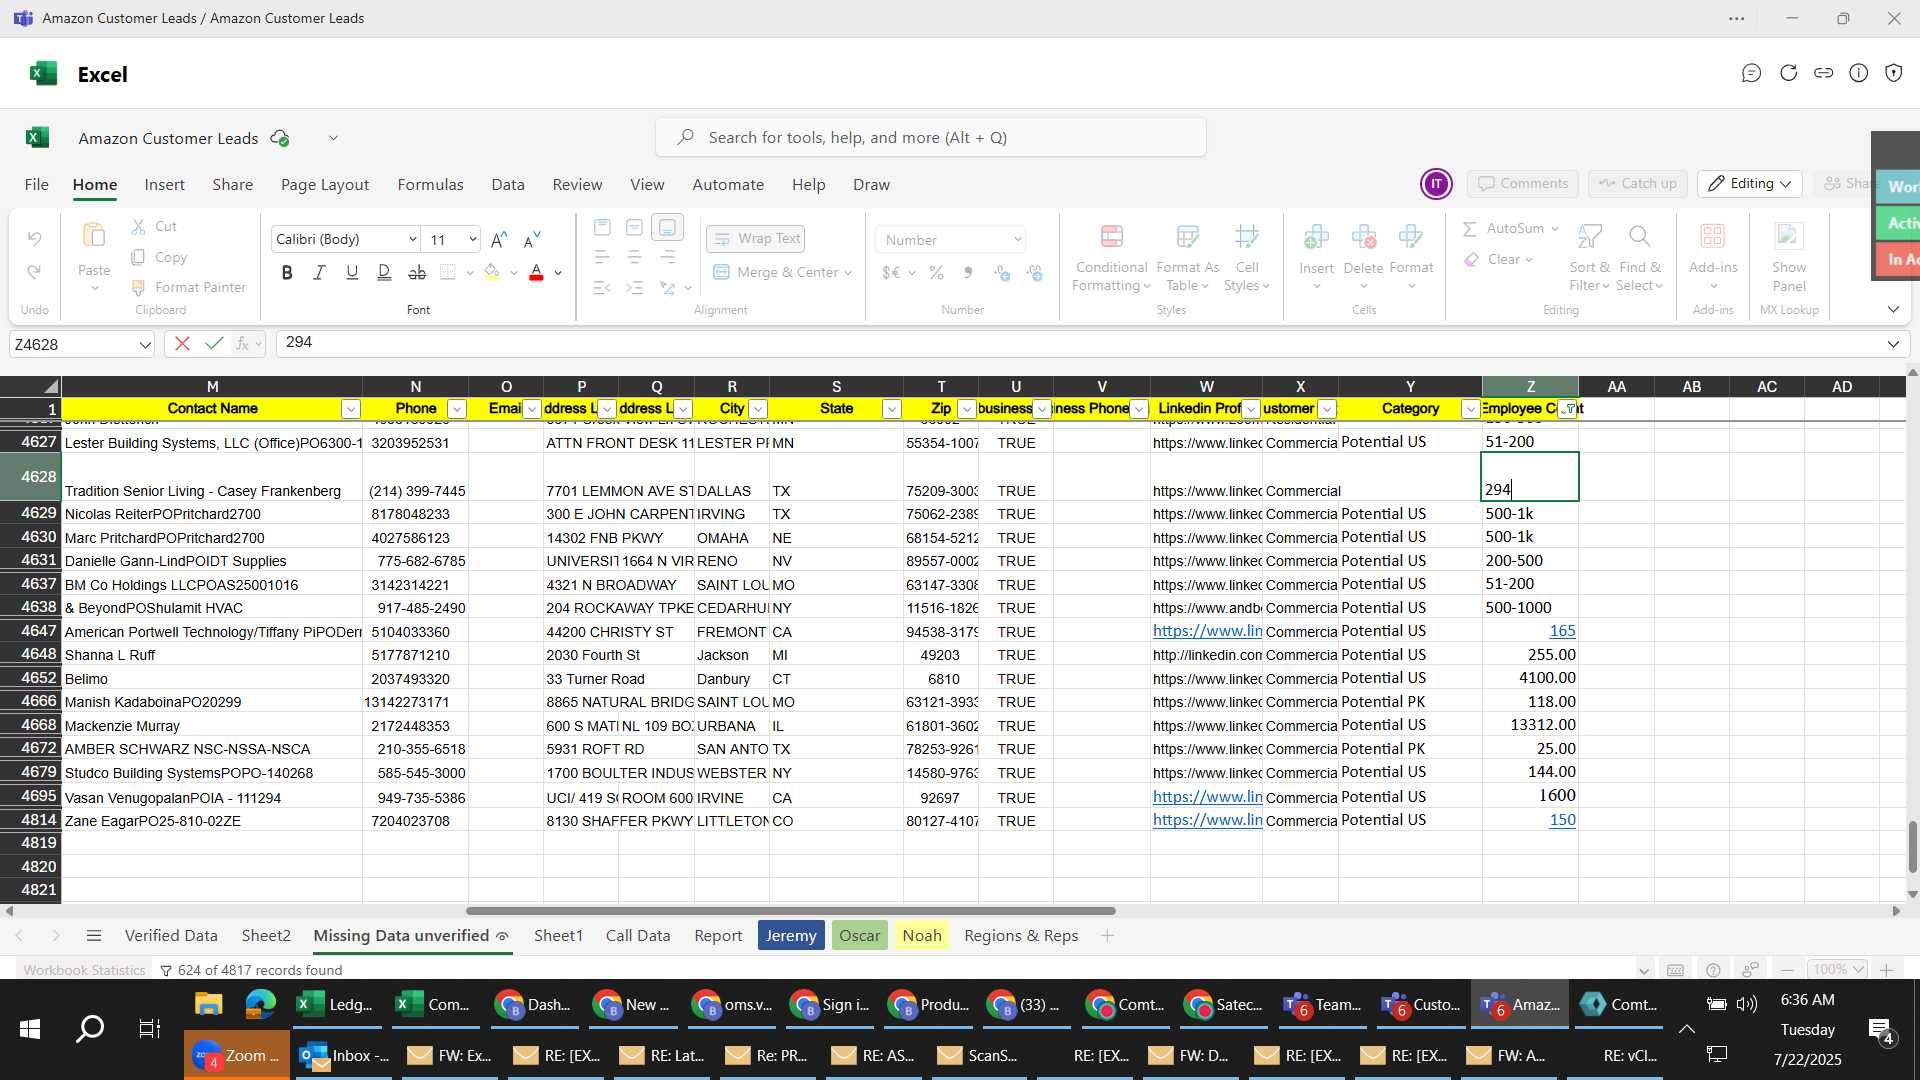1920x1080 pixels.
Task: Open the Insert ribbon tab
Action: [x=164, y=185]
